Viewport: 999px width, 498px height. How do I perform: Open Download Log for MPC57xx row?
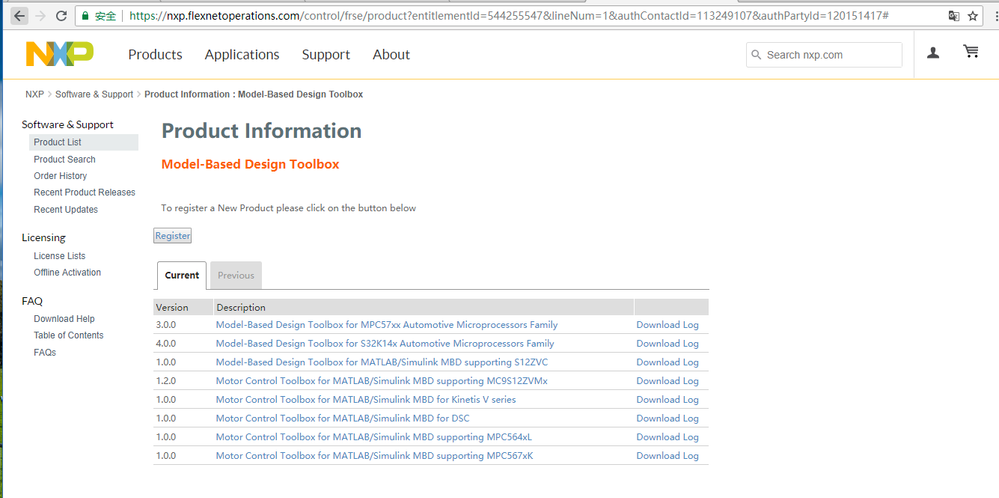point(668,325)
